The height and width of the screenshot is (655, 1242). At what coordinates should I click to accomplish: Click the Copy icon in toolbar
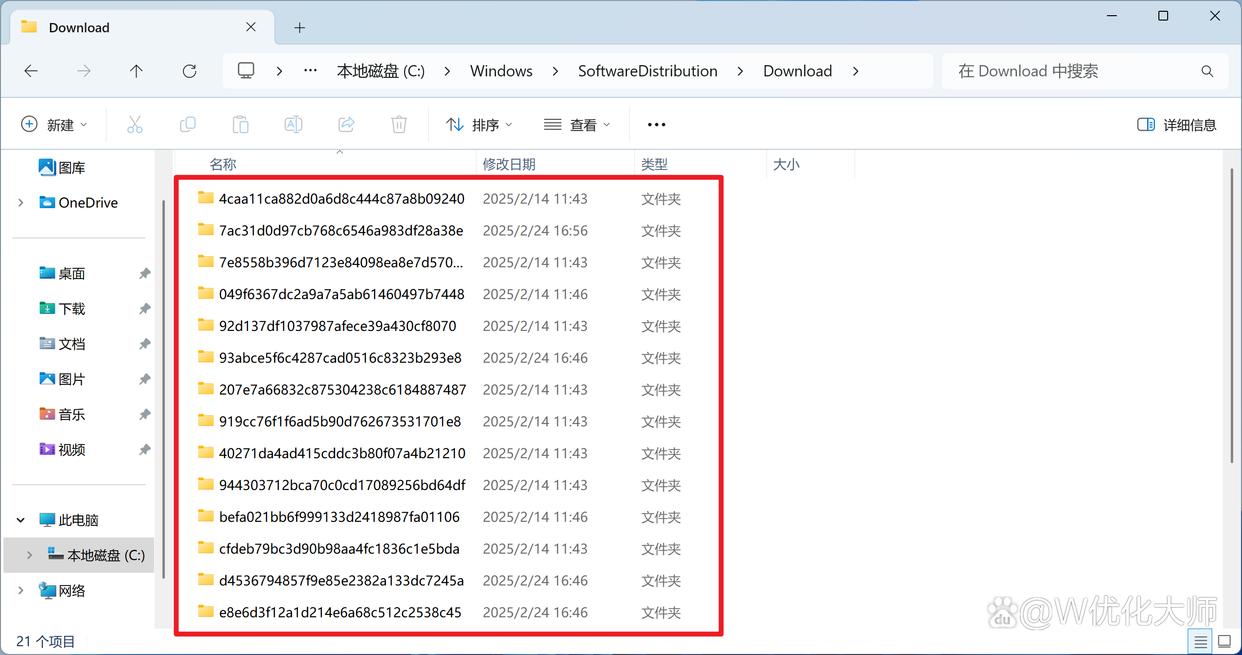(188, 125)
